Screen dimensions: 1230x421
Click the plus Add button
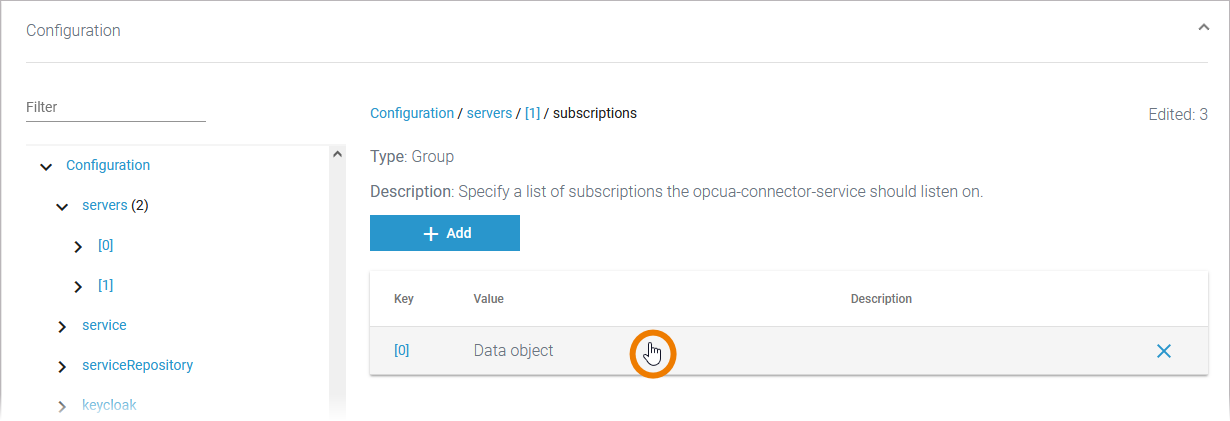tap(445, 233)
